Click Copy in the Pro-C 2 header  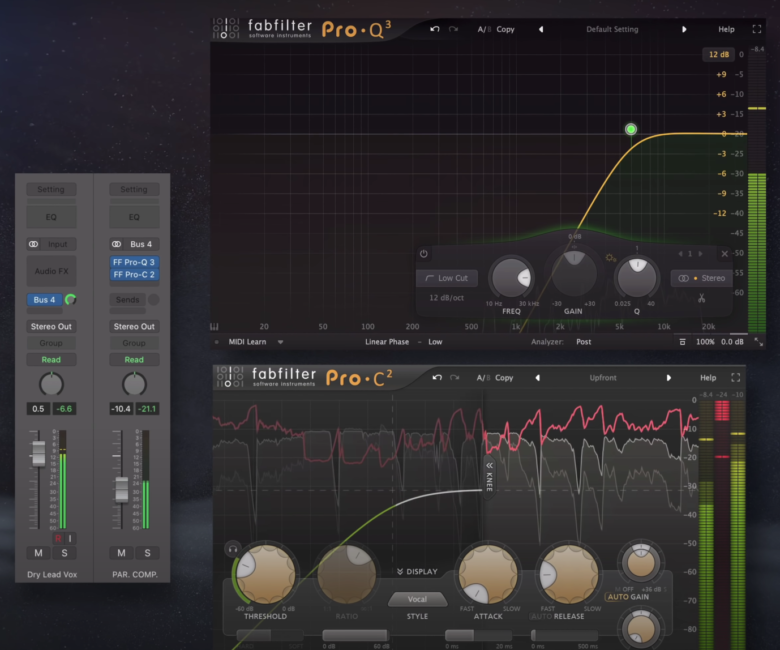click(504, 378)
